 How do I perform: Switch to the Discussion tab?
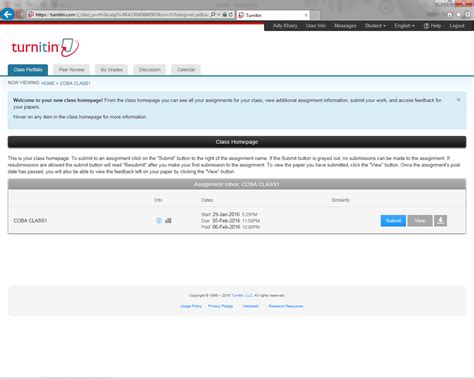click(150, 70)
